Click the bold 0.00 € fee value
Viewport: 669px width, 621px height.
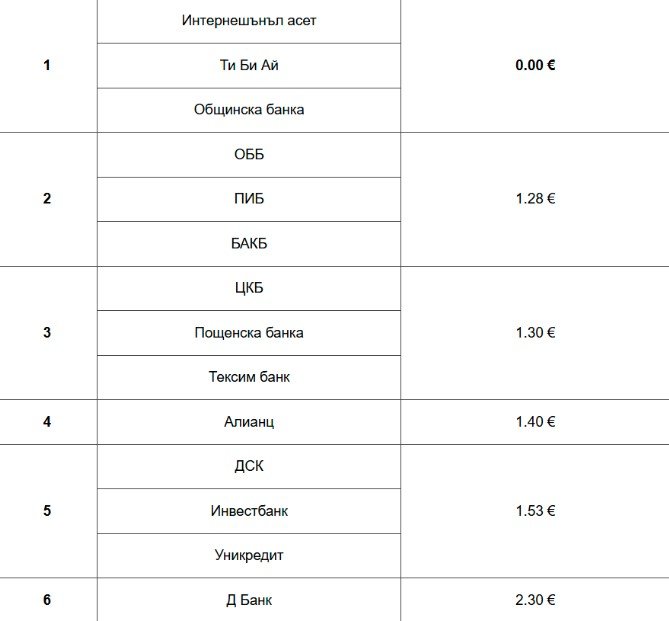point(535,66)
